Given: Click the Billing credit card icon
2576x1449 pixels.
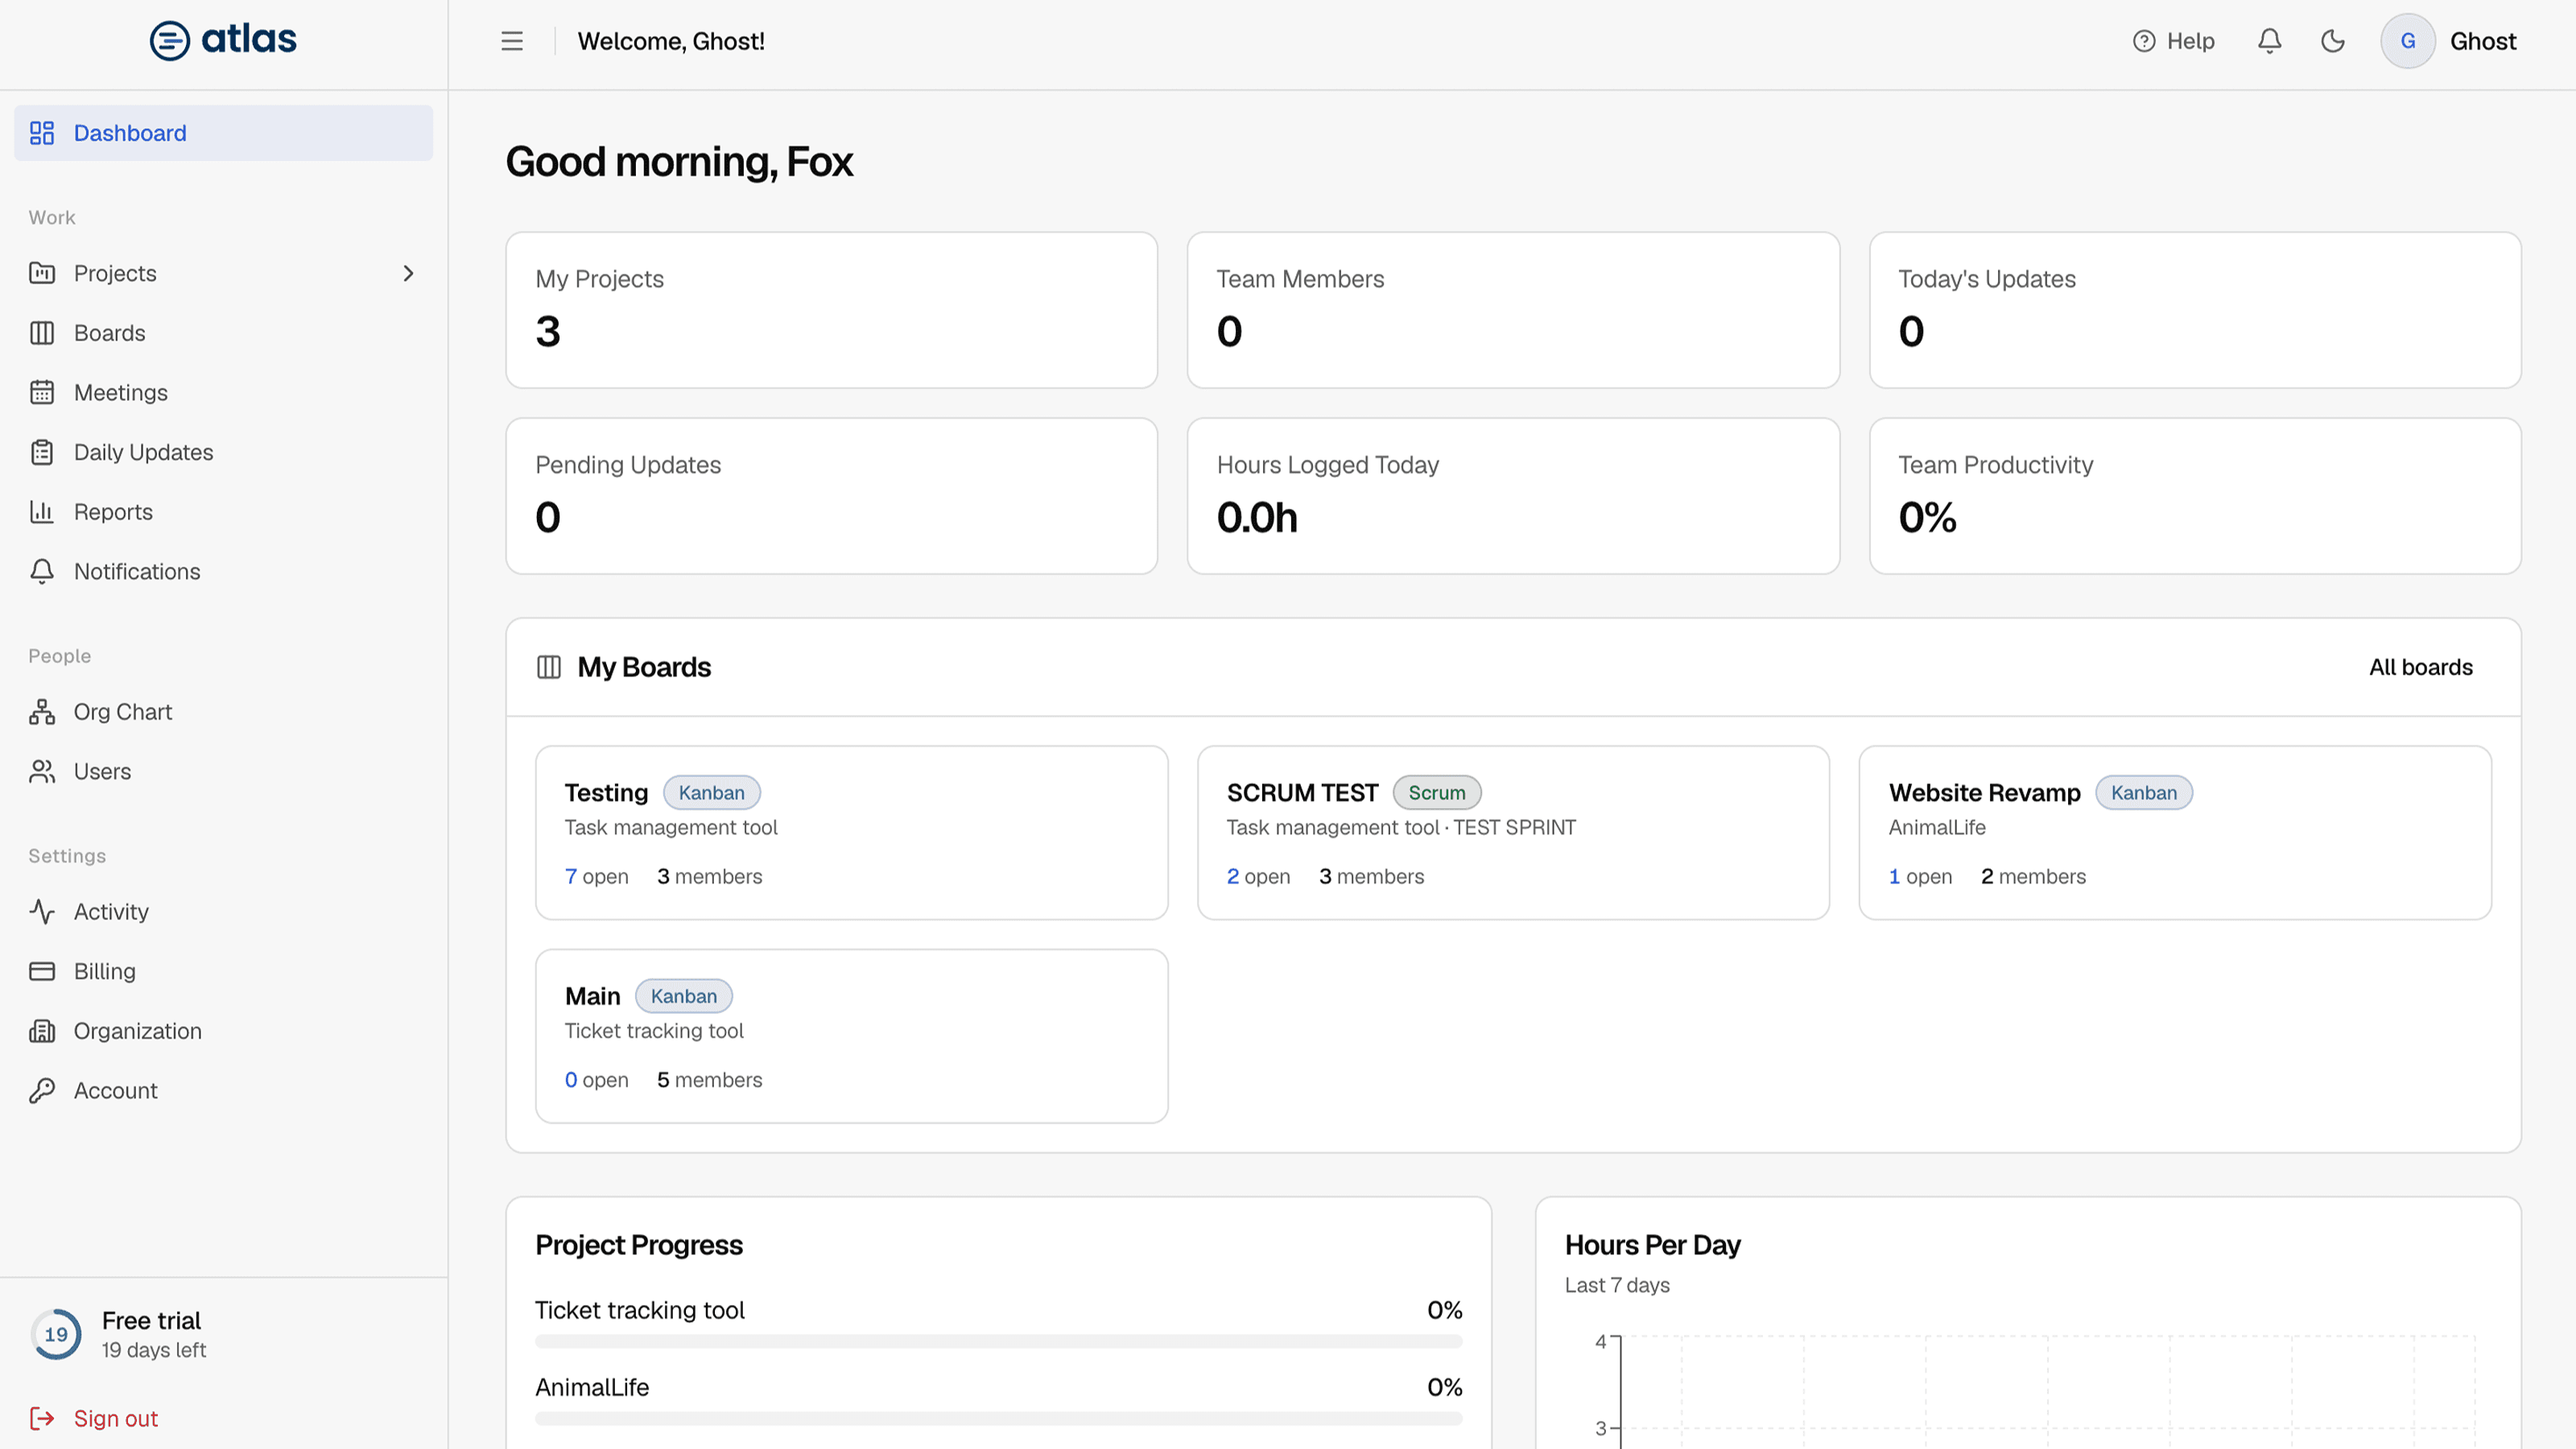Looking at the screenshot, I should tap(42, 971).
